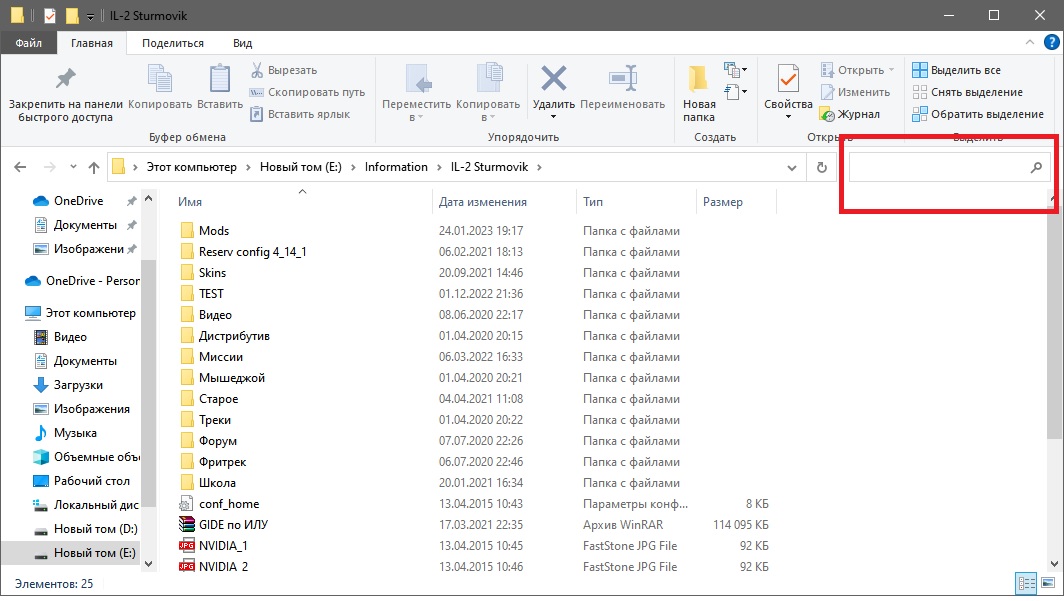Open the Файл menu
The height and width of the screenshot is (601, 1064).
28,43
